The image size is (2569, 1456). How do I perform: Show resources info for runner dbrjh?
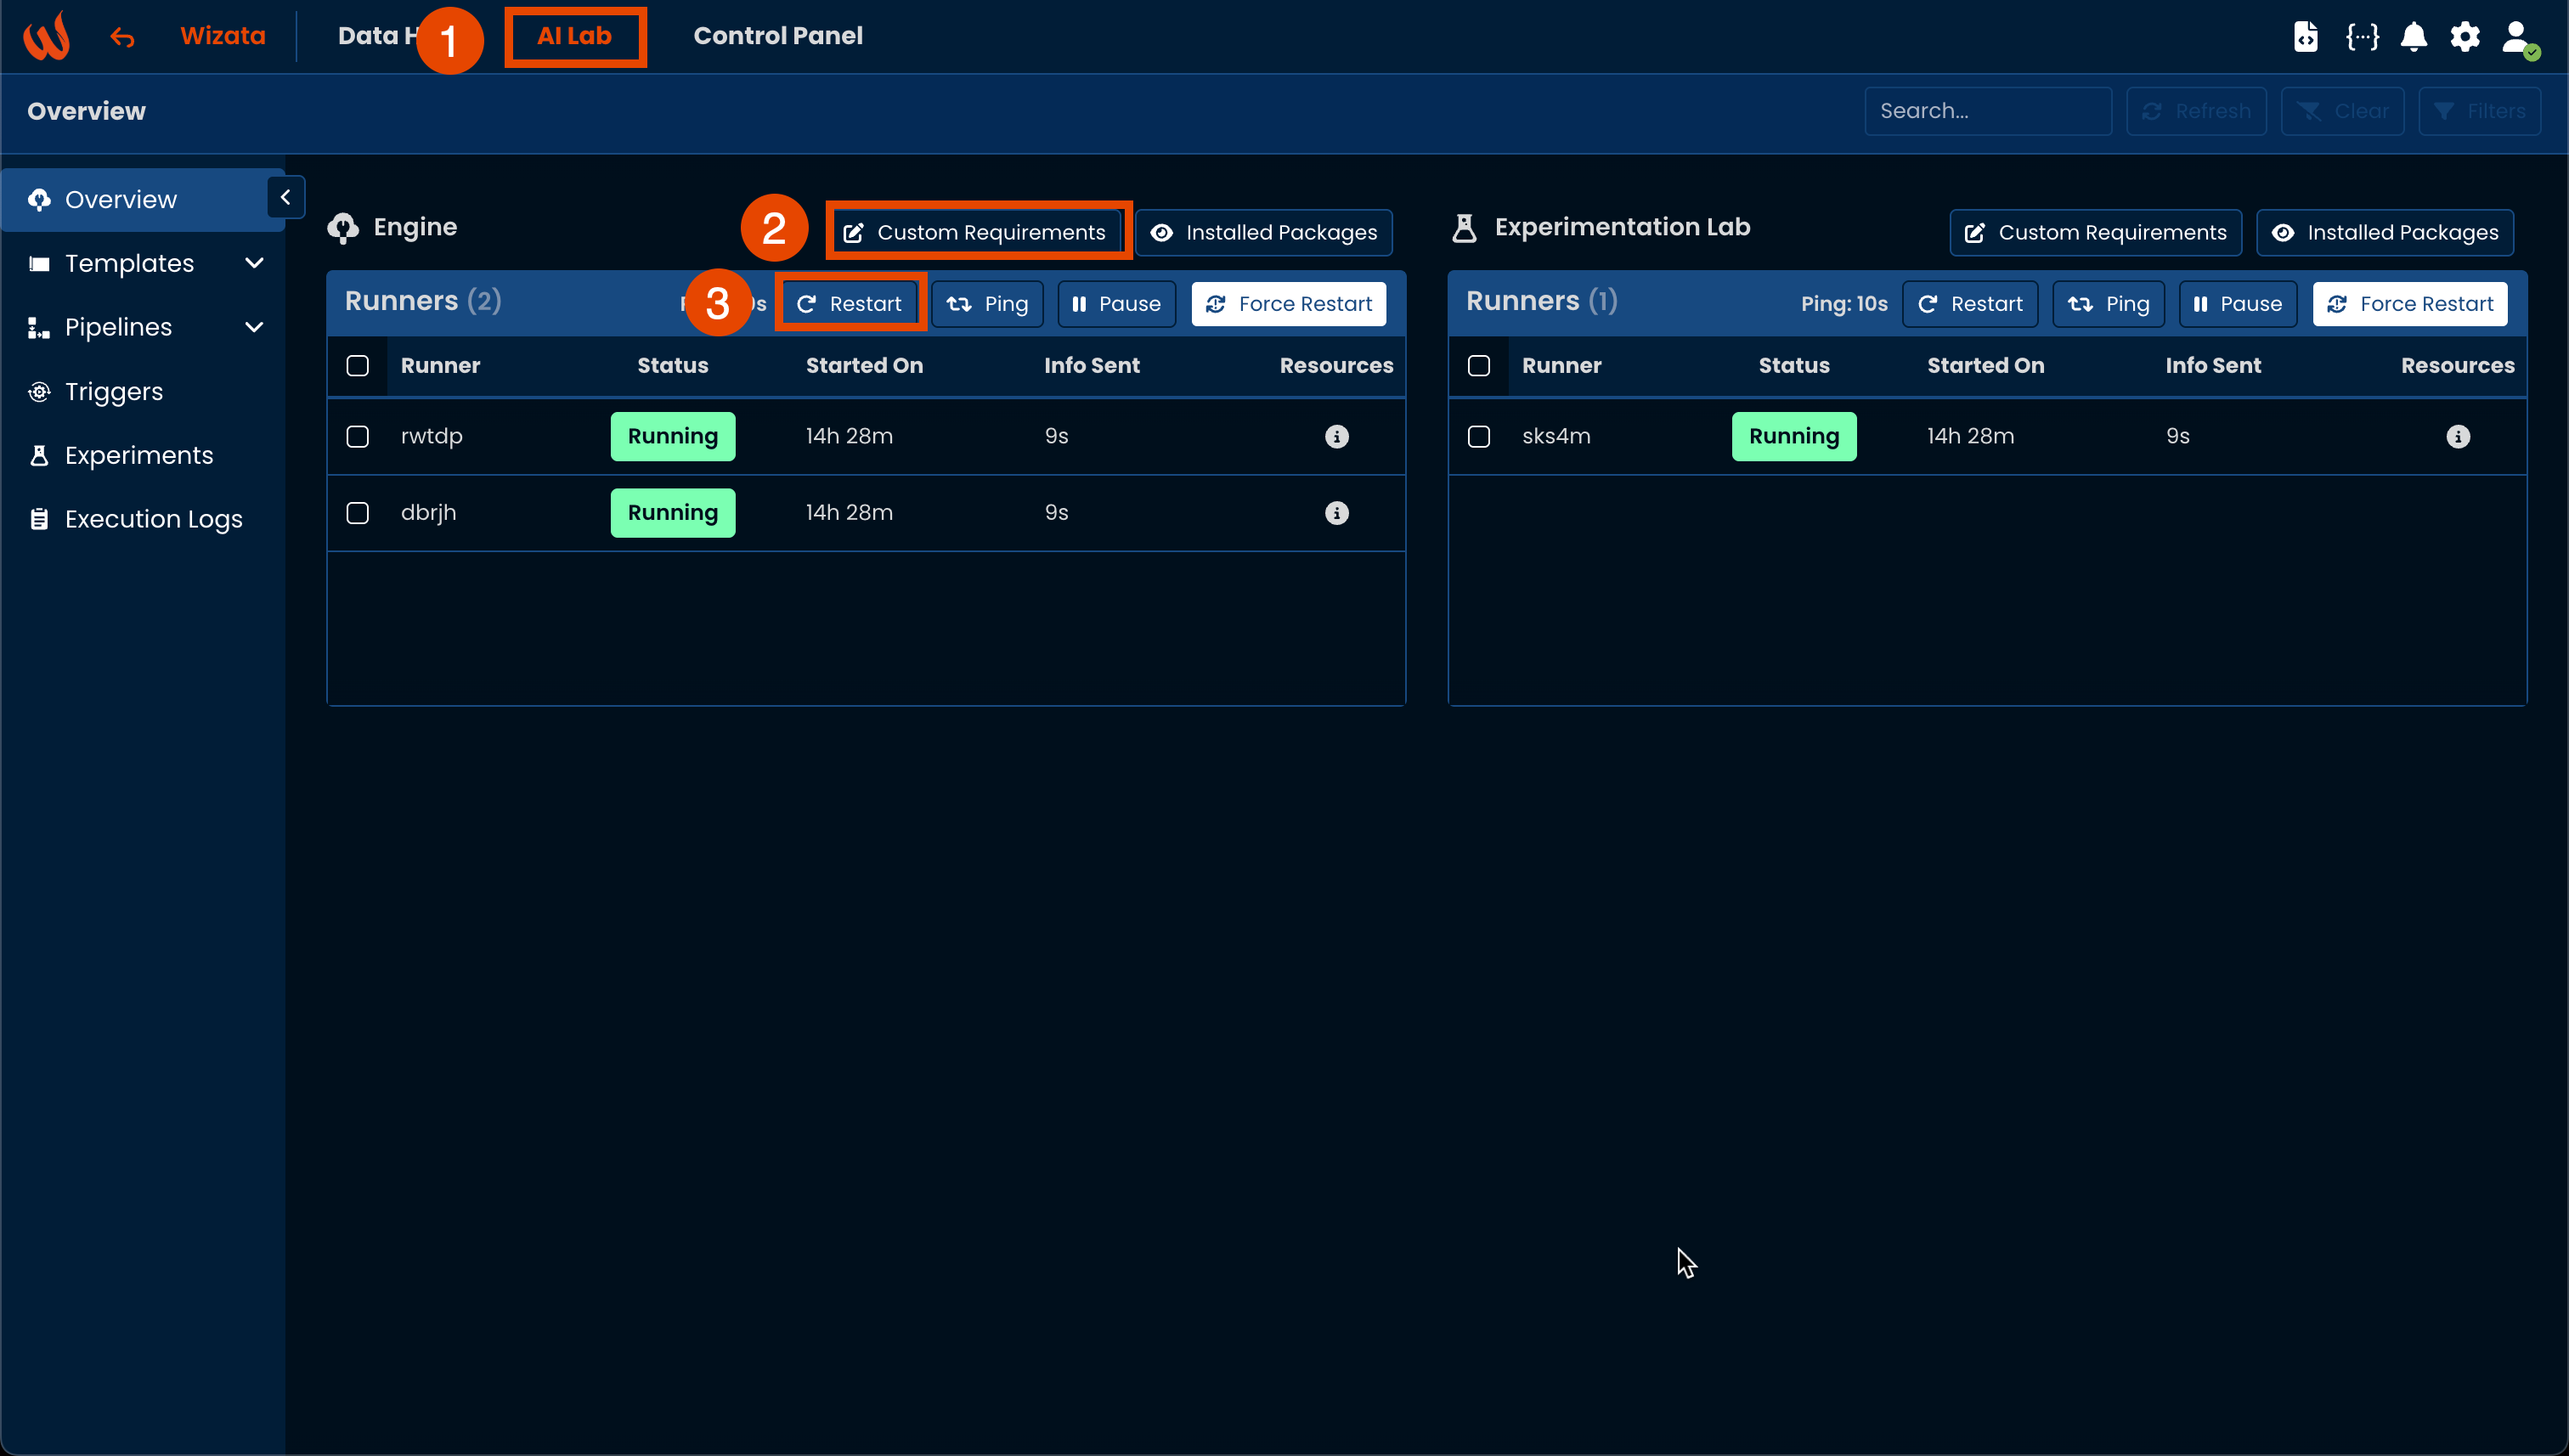(x=1336, y=513)
